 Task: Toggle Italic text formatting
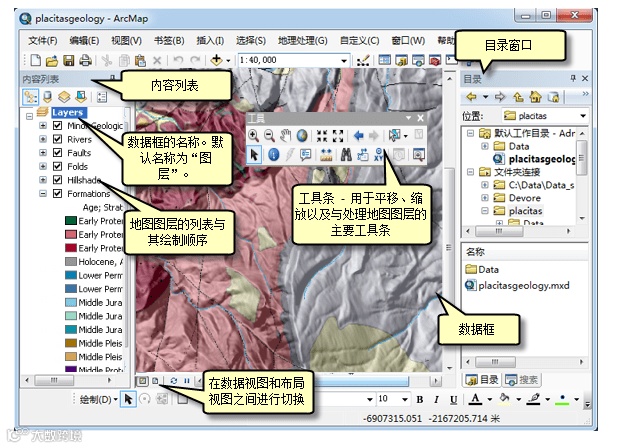pyautogui.click(x=436, y=400)
